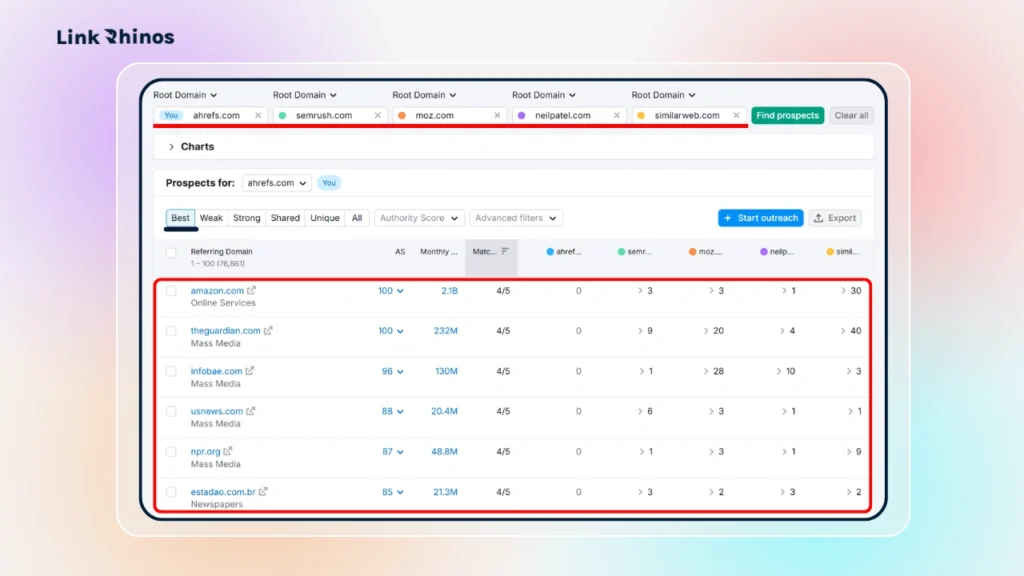Select the Strong tab
1024x576 pixels.
tap(246, 218)
